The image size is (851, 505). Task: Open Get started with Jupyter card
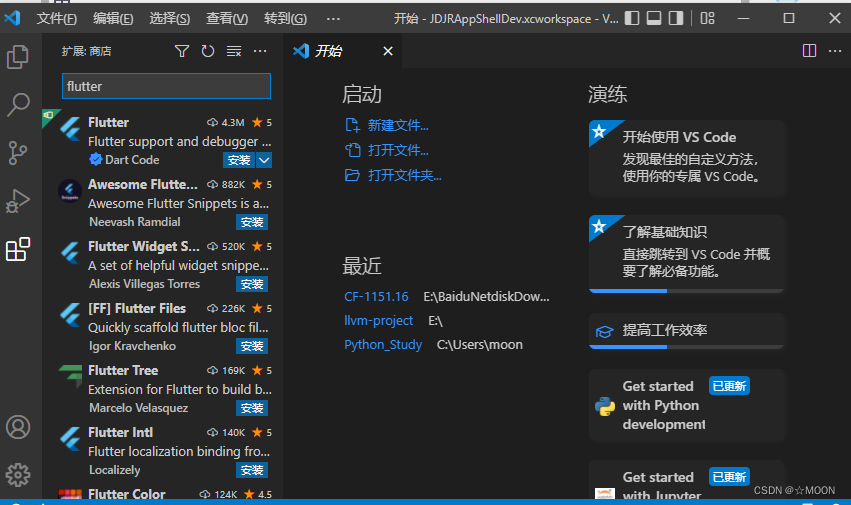[x=687, y=480]
